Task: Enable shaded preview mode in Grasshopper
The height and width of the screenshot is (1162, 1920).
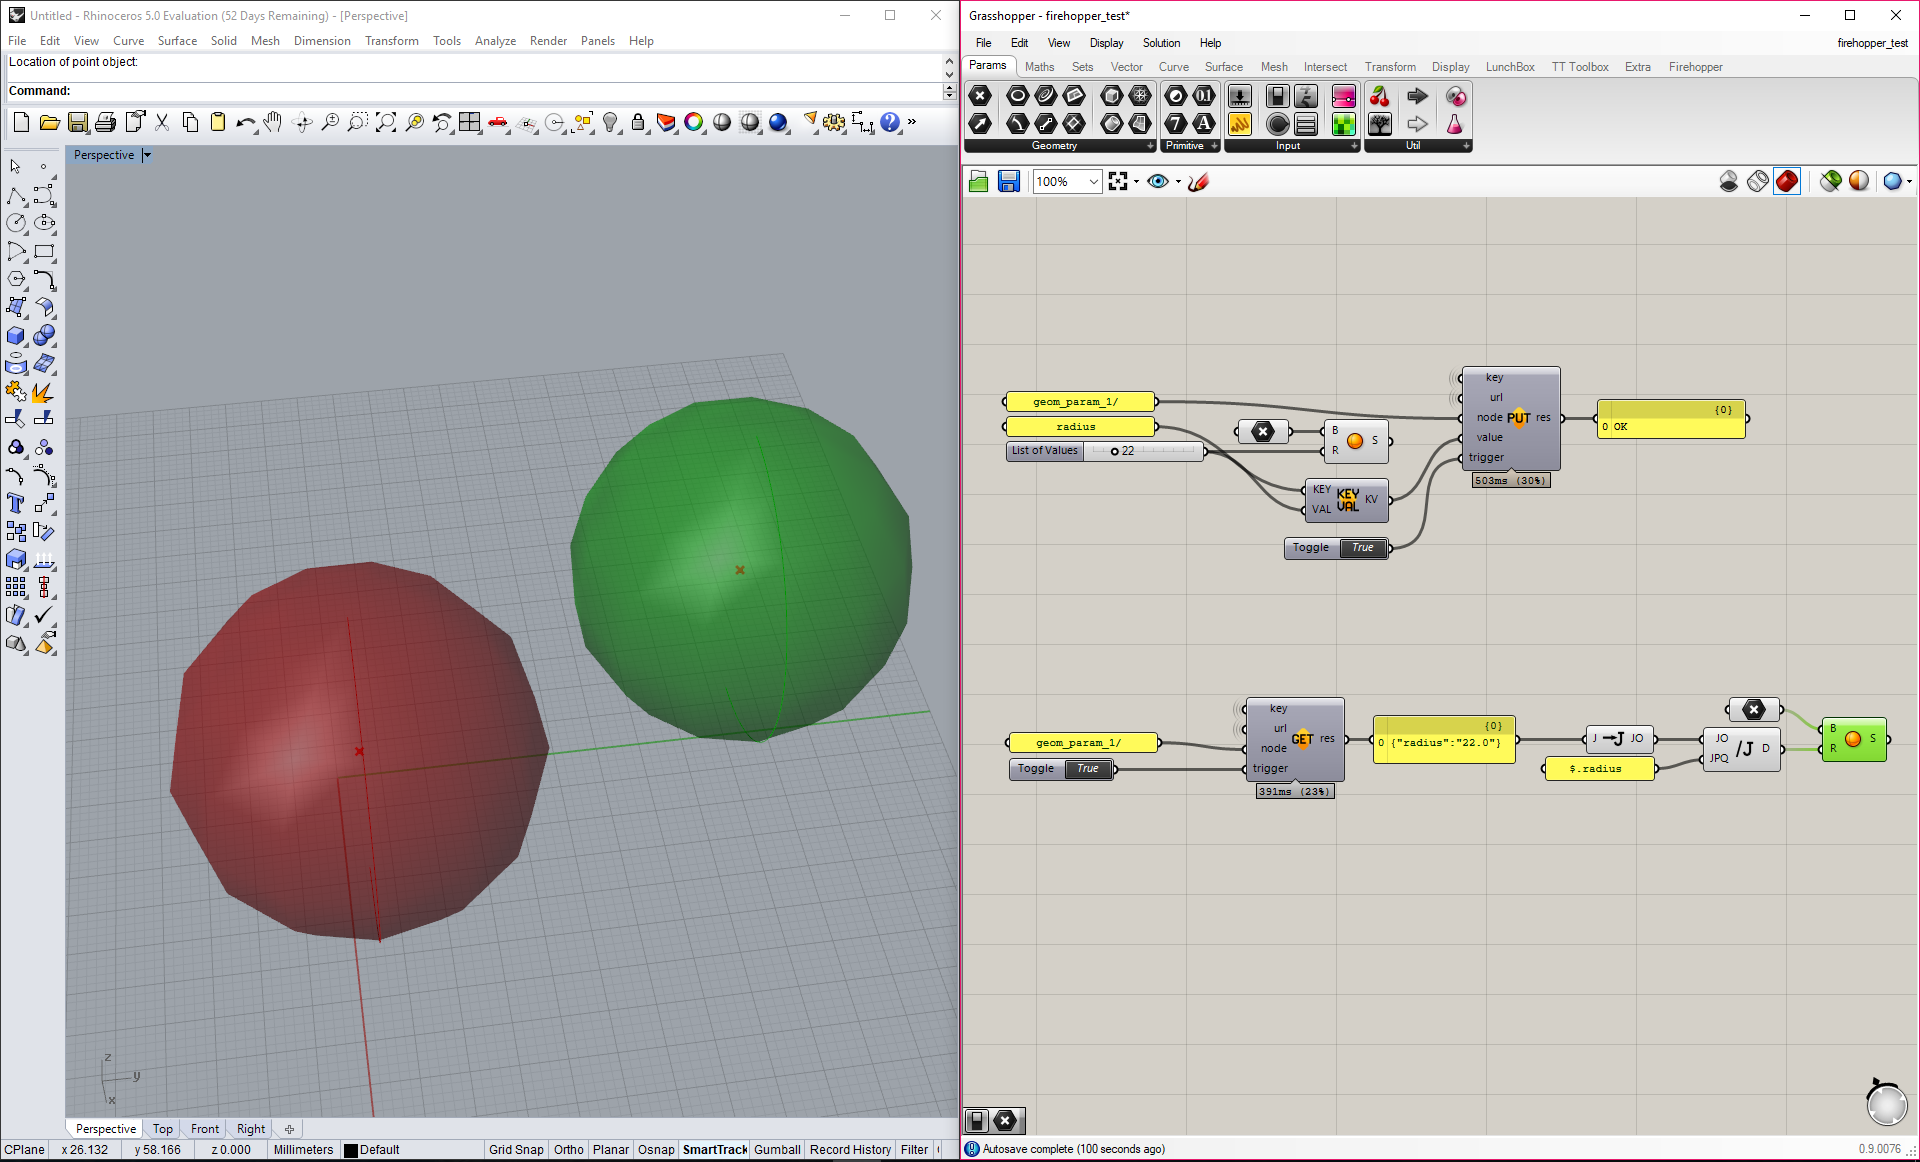Action: coord(1787,181)
